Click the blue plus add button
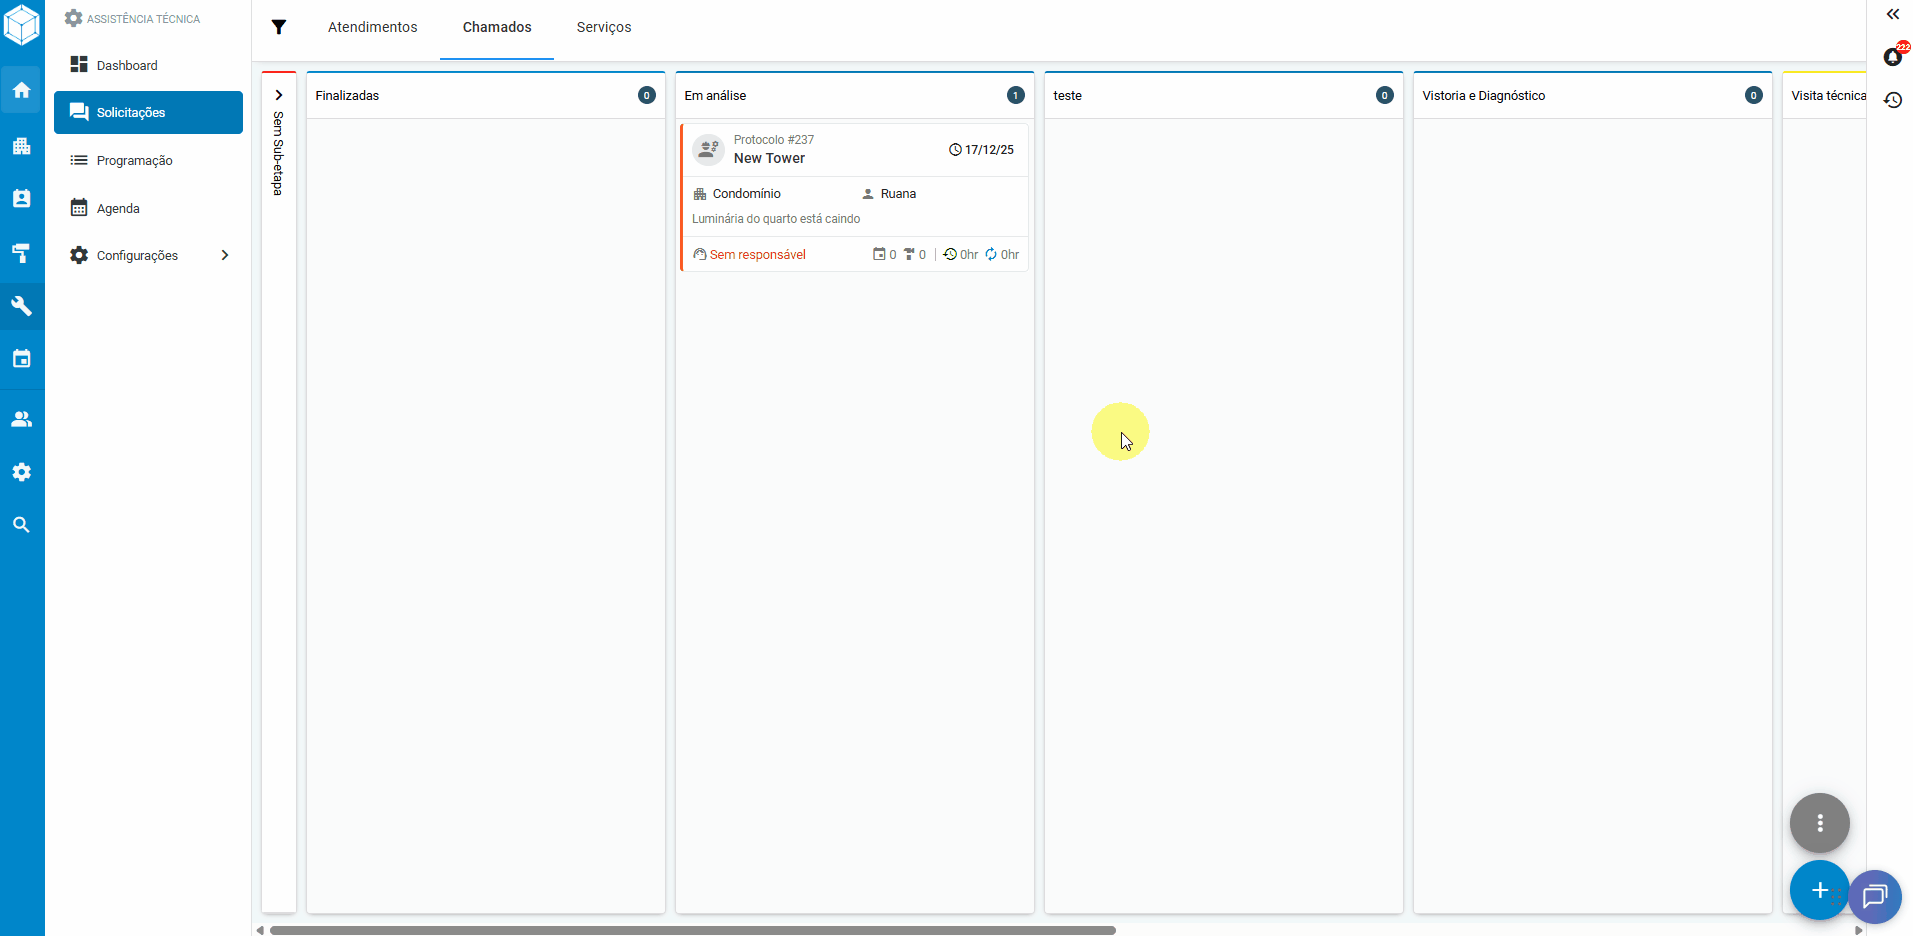 pyautogui.click(x=1818, y=890)
